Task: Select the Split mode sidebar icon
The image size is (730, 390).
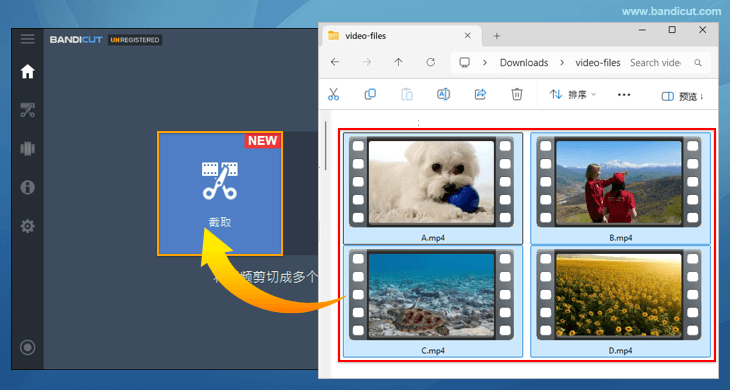Action: coord(27,149)
